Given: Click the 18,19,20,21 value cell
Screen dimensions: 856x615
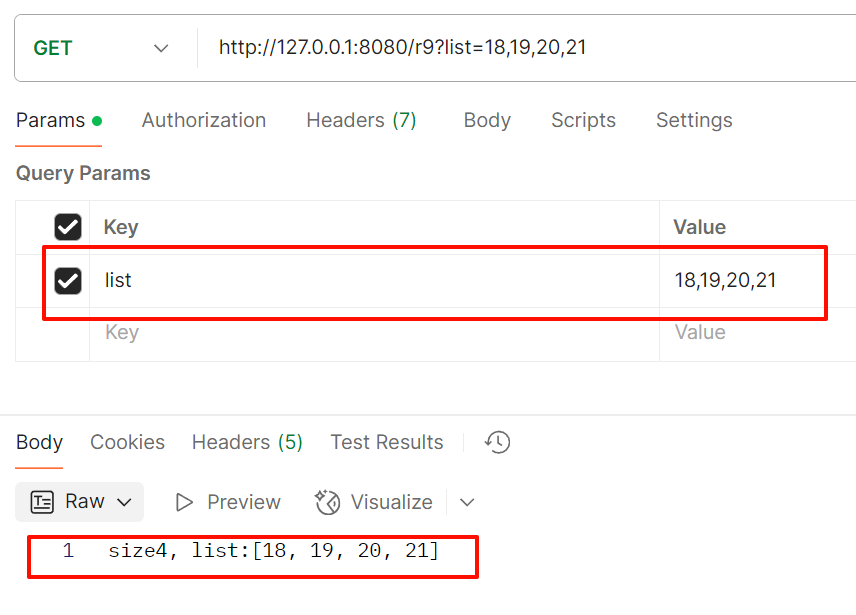Looking at the screenshot, I should point(757,280).
